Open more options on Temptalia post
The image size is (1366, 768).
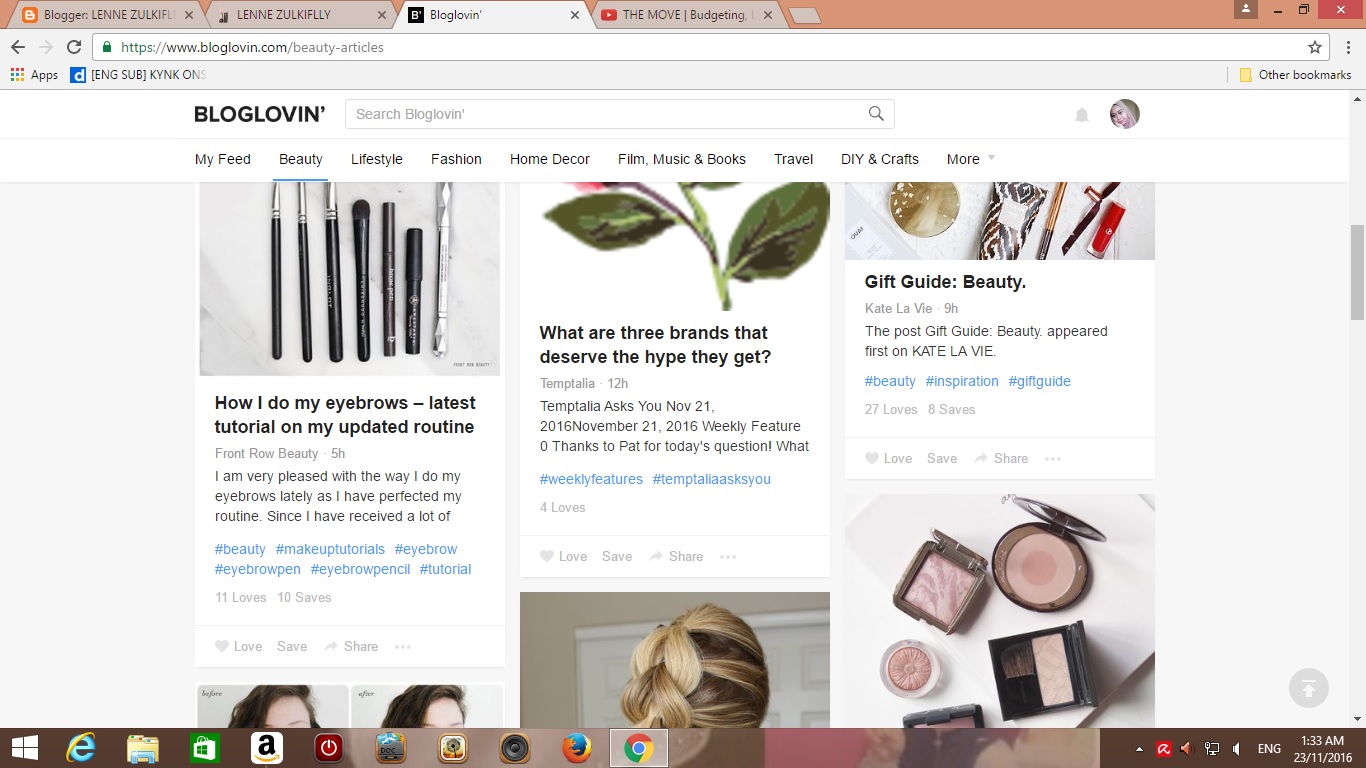[728, 556]
